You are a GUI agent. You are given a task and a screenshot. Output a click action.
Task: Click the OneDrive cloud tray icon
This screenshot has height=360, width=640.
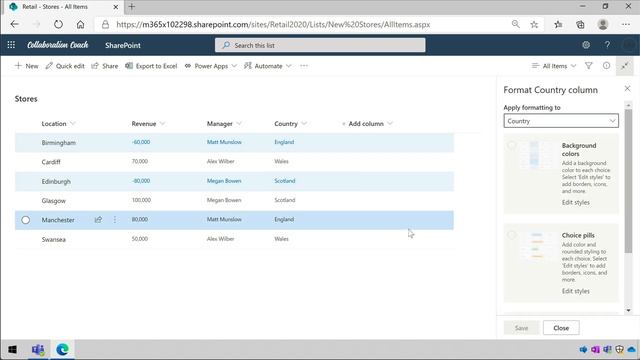(631, 349)
